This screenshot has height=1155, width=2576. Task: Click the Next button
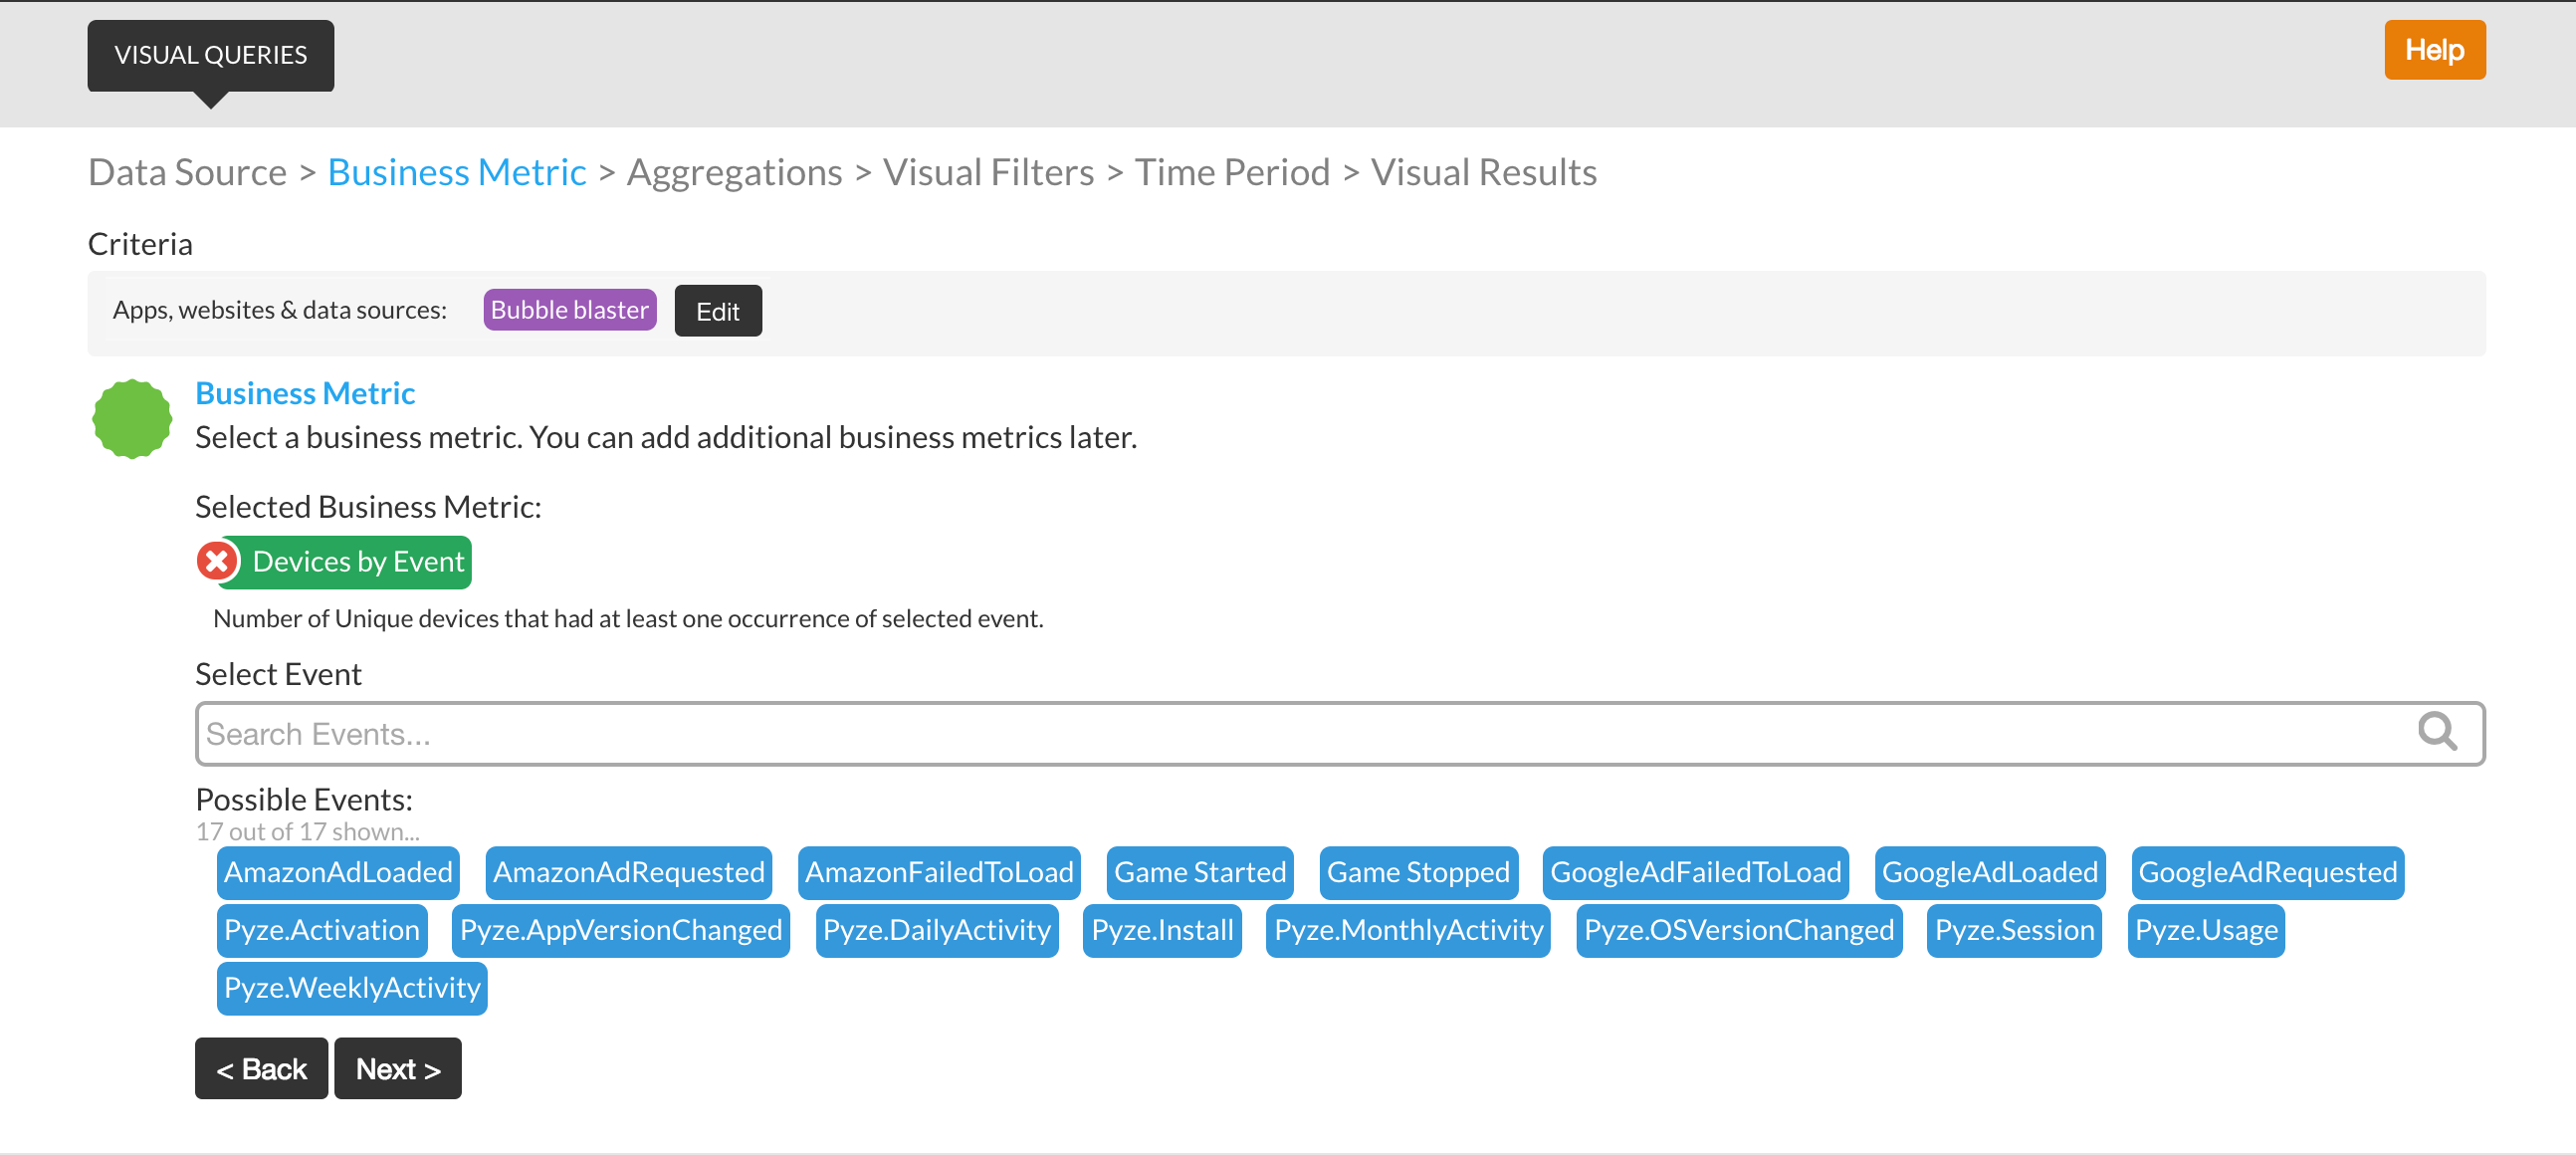tap(397, 1068)
